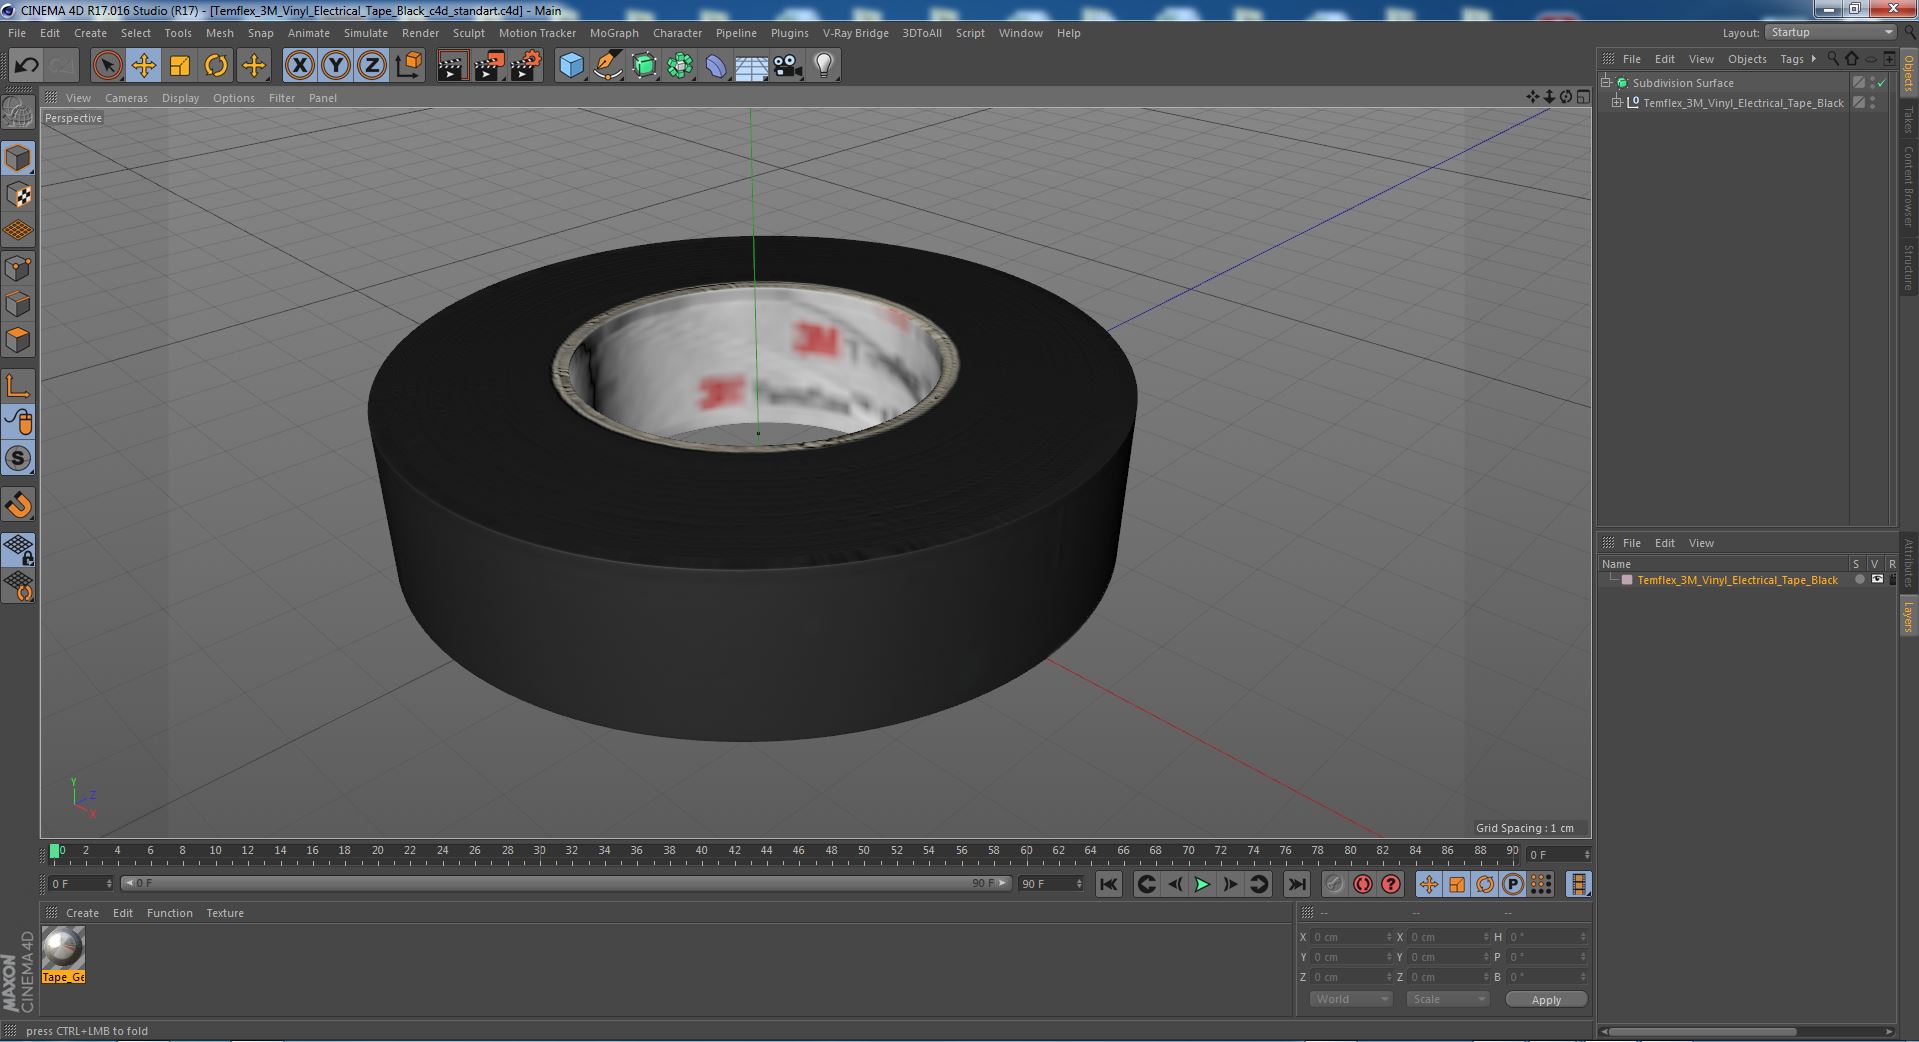This screenshot has width=1919, height=1042.
Task: Toggle layer View visibility icon
Action: 1877,580
